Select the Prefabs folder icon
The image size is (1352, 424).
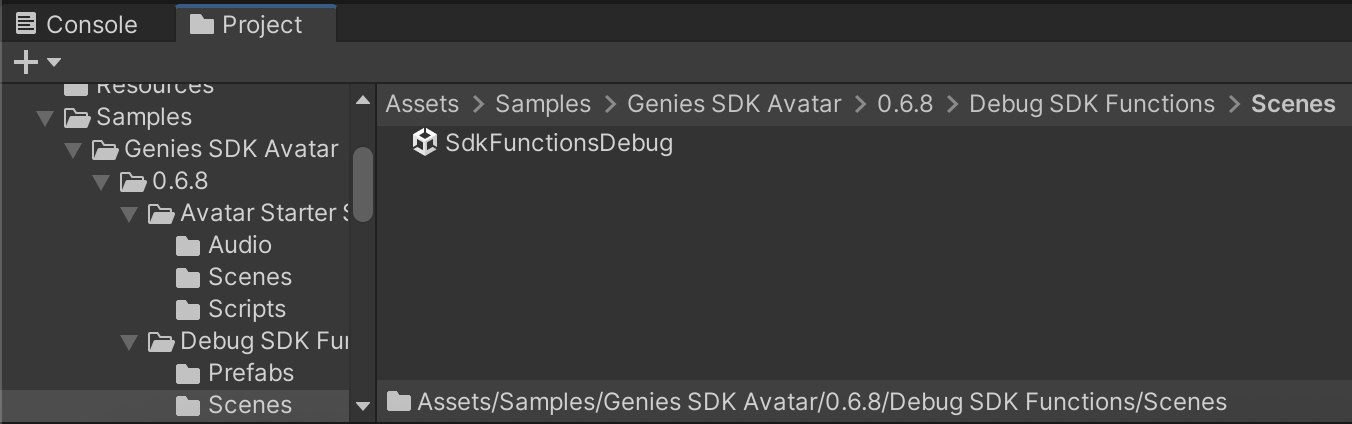coord(188,373)
